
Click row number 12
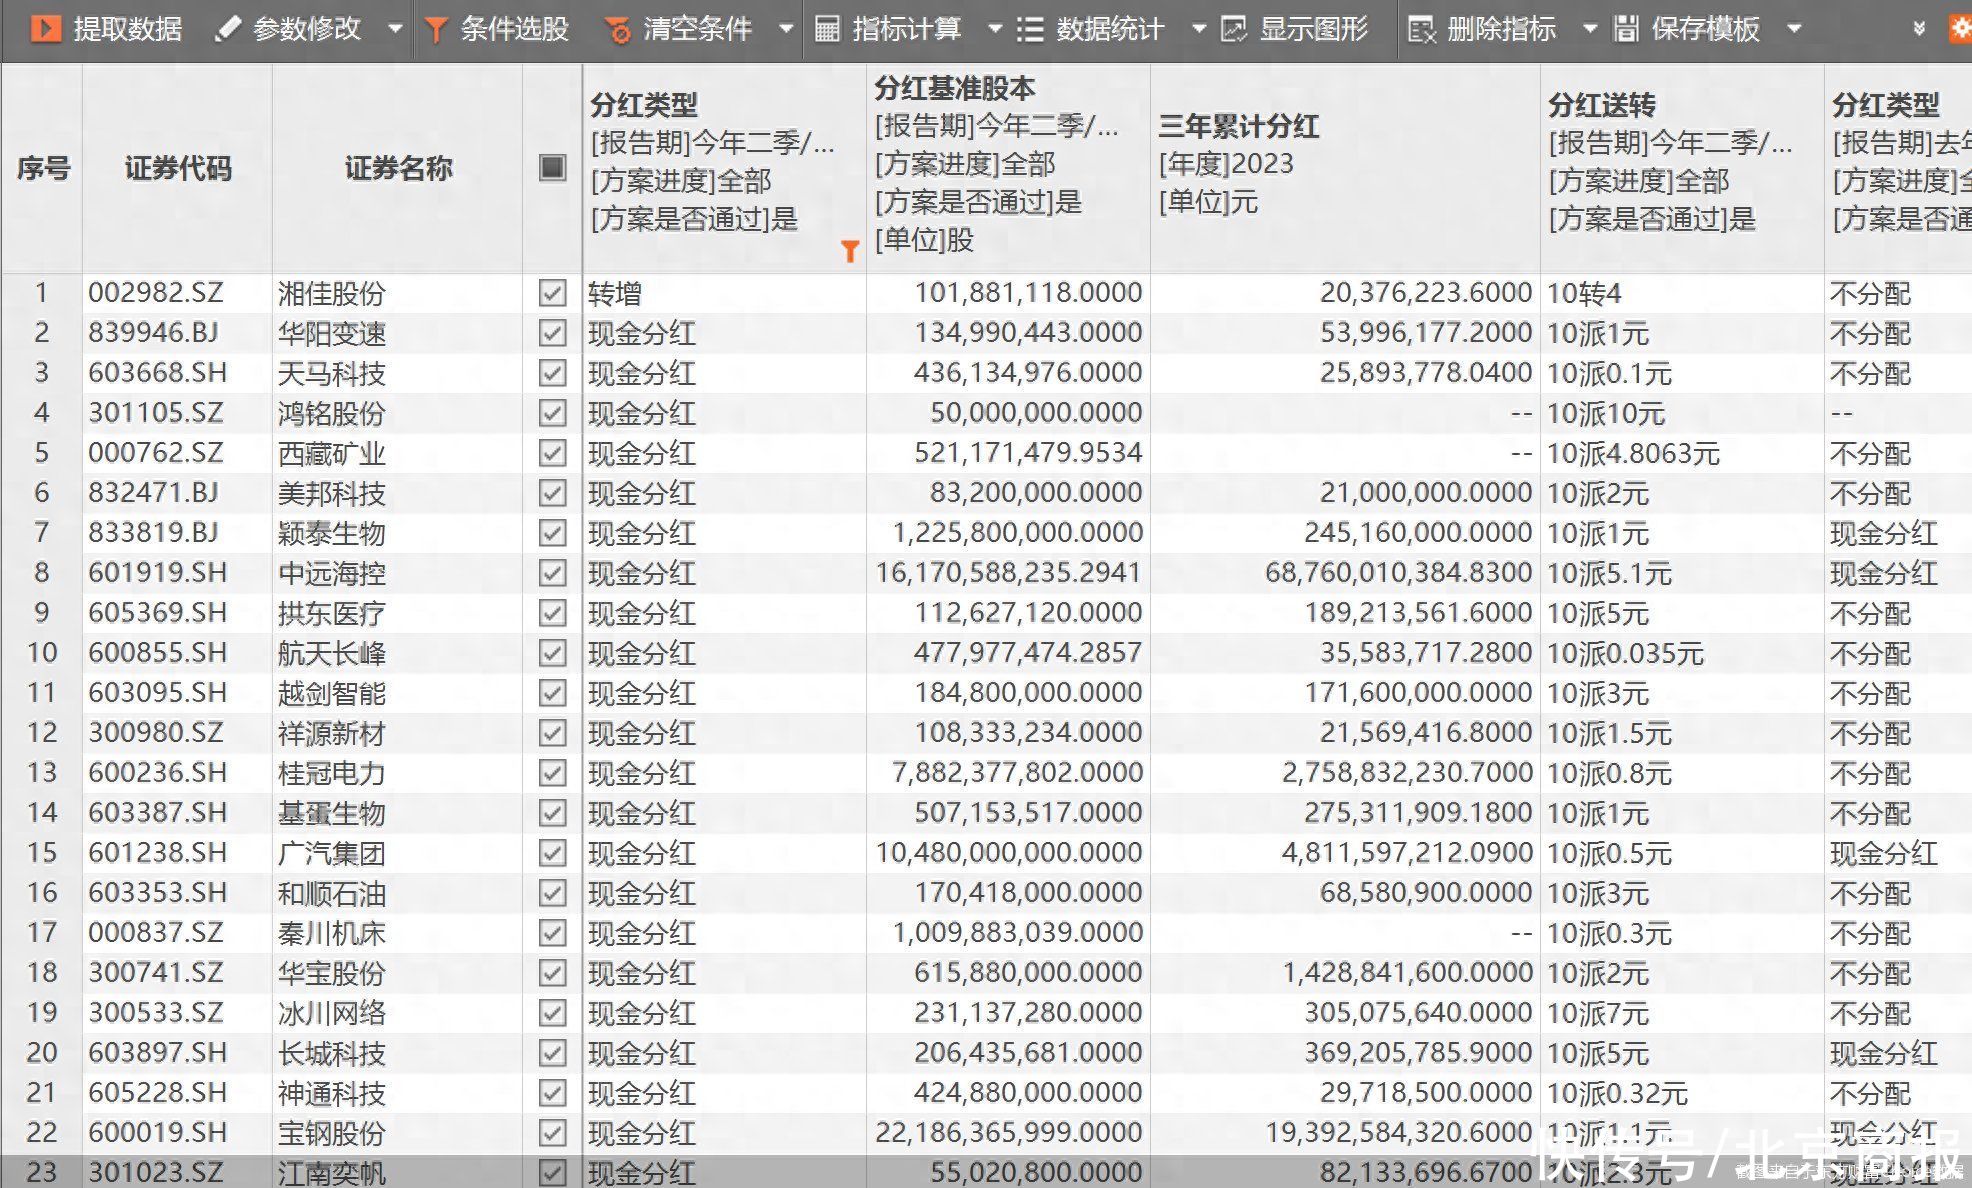point(42,733)
